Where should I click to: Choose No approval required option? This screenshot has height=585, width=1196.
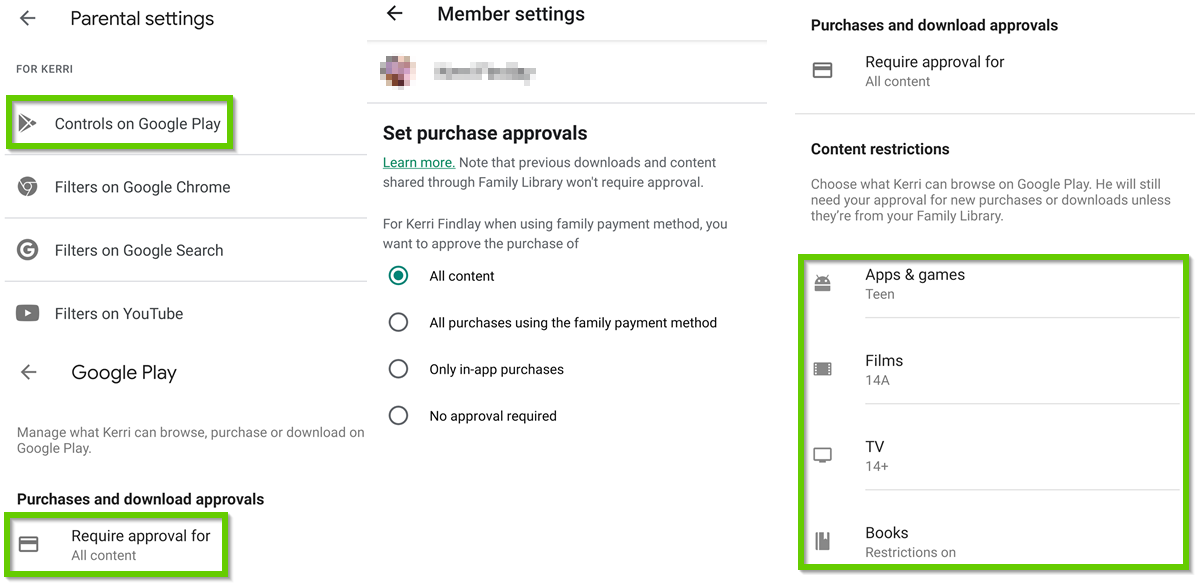click(x=398, y=415)
